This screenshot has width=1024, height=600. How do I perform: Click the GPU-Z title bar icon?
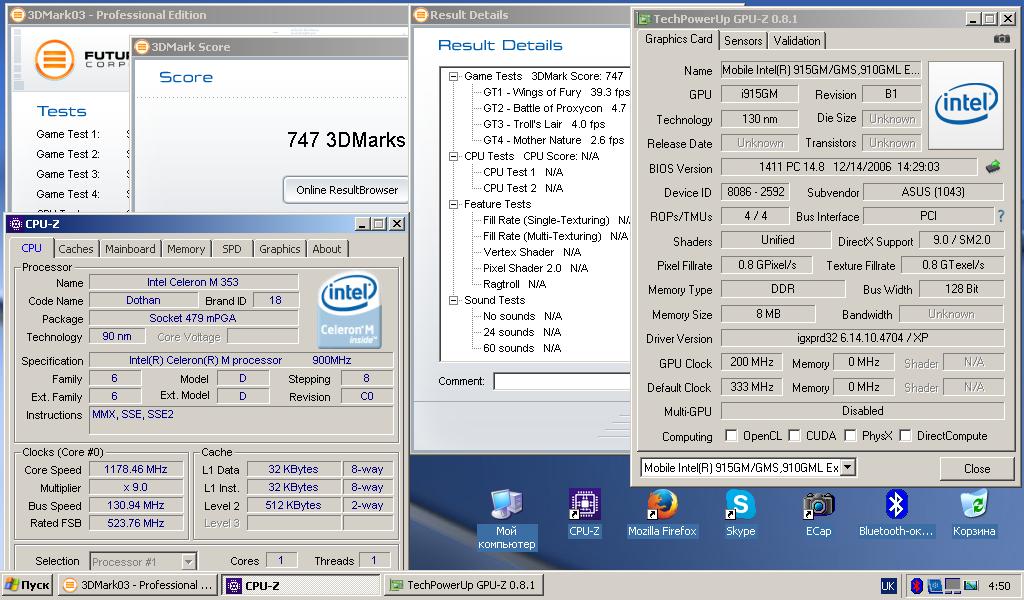(x=645, y=18)
